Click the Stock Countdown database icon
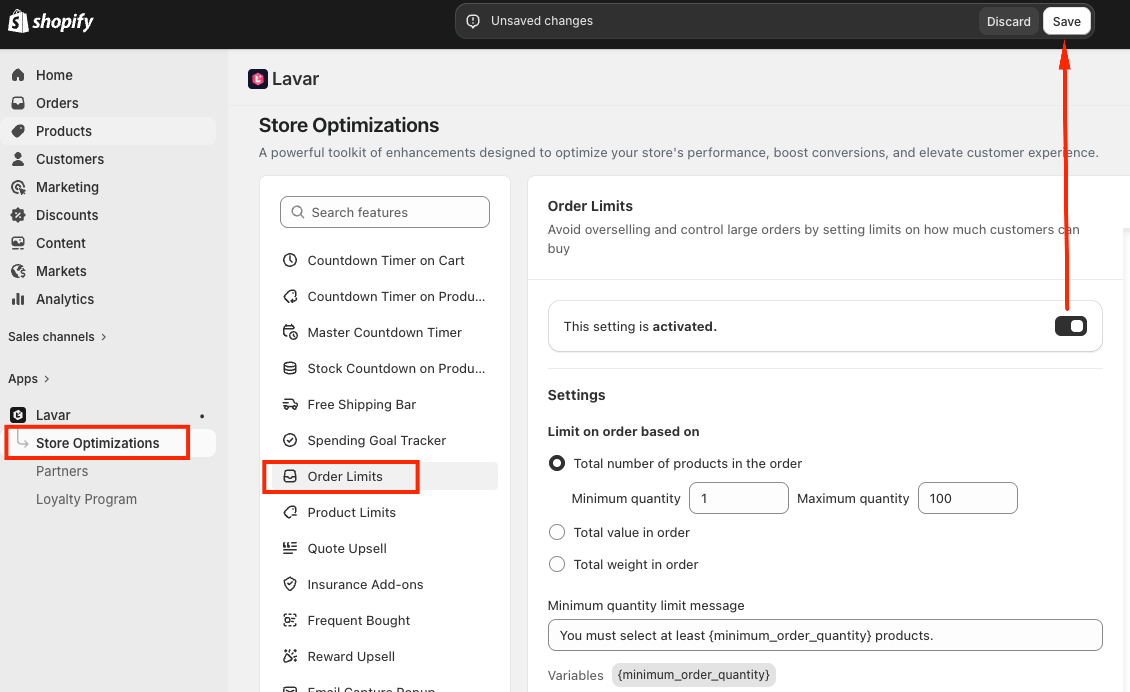The height and width of the screenshot is (692, 1130). point(290,368)
